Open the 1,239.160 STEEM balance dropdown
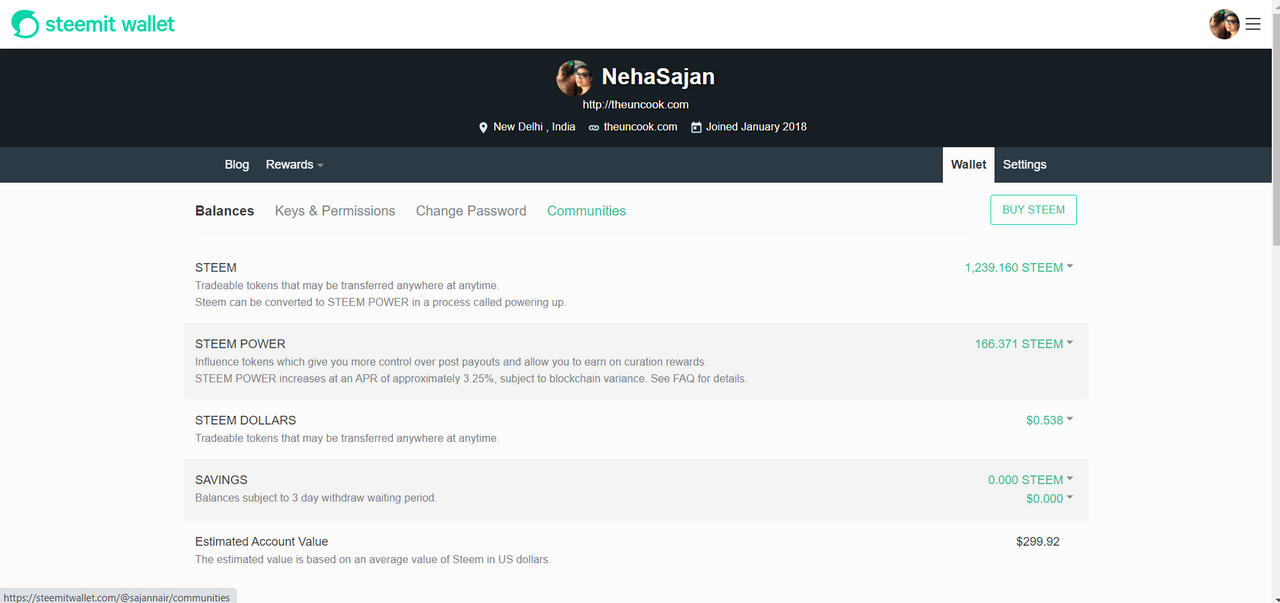The image size is (1280, 603). point(1019,268)
